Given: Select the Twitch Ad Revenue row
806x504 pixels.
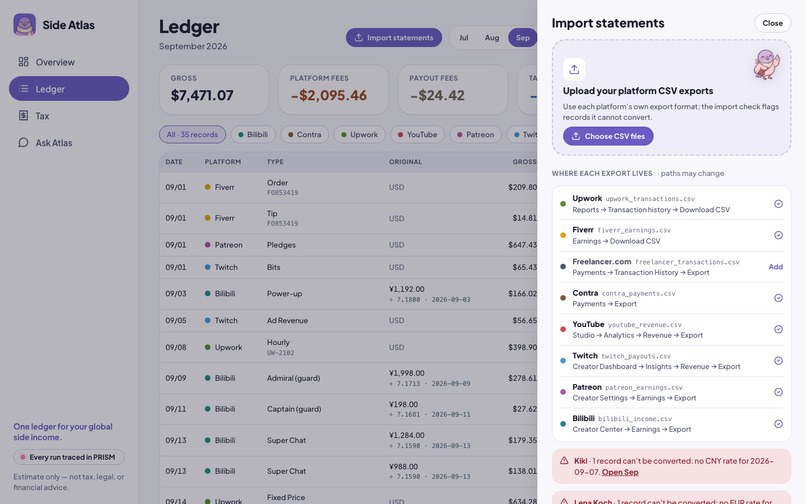Looking at the screenshot, I should [348, 320].
